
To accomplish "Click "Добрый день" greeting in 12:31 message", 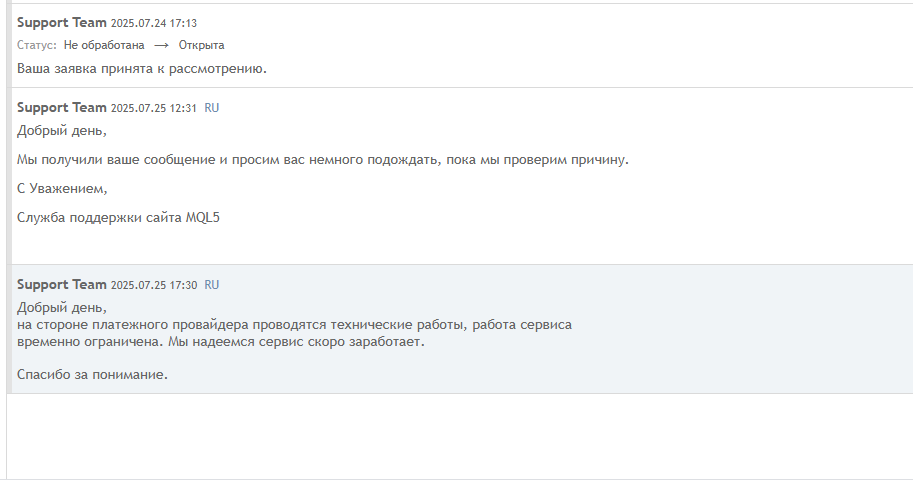I will [62, 130].
